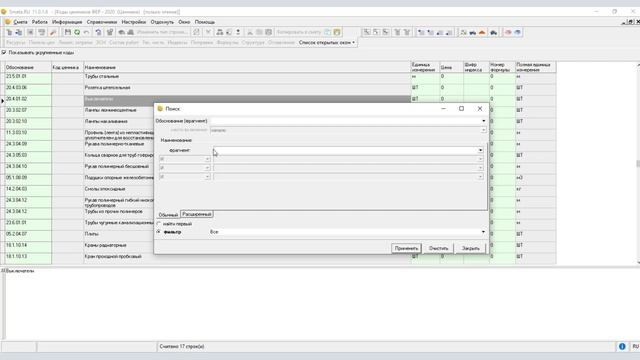Select the "найти первый" radio button
Viewport: 640px width, 360px height.
pos(159,224)
